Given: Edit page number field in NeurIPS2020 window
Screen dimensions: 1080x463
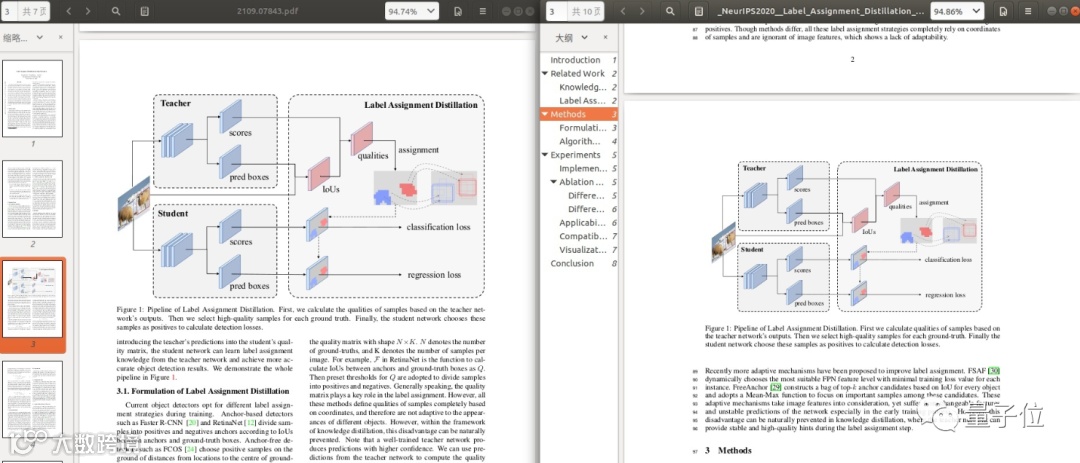Looking at the screenshot, I should point(555,11).
